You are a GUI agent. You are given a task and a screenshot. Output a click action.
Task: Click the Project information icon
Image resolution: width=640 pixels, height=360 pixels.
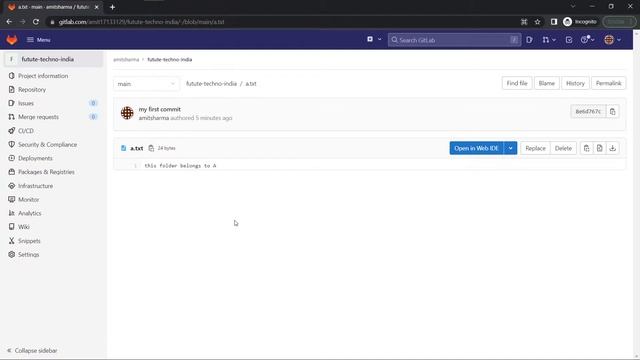point(11,76)
